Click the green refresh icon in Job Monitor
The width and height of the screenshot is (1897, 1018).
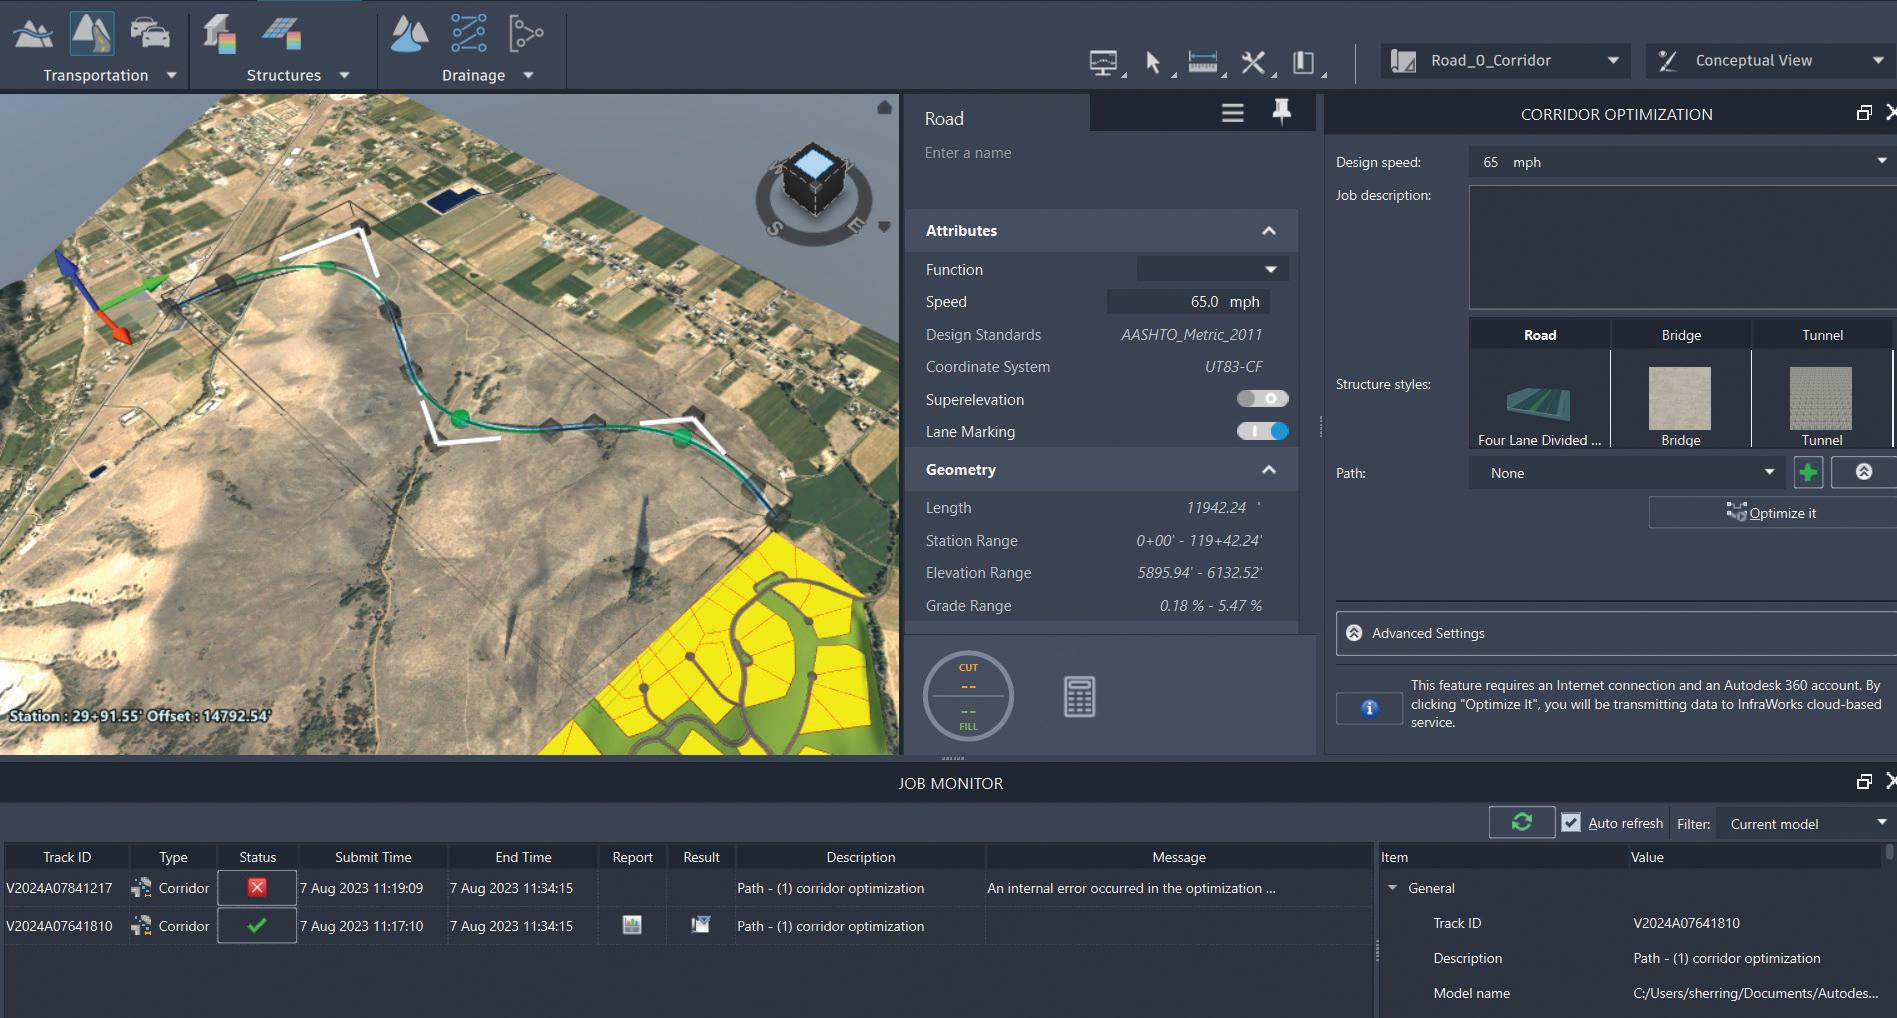tap(1521, 822)
